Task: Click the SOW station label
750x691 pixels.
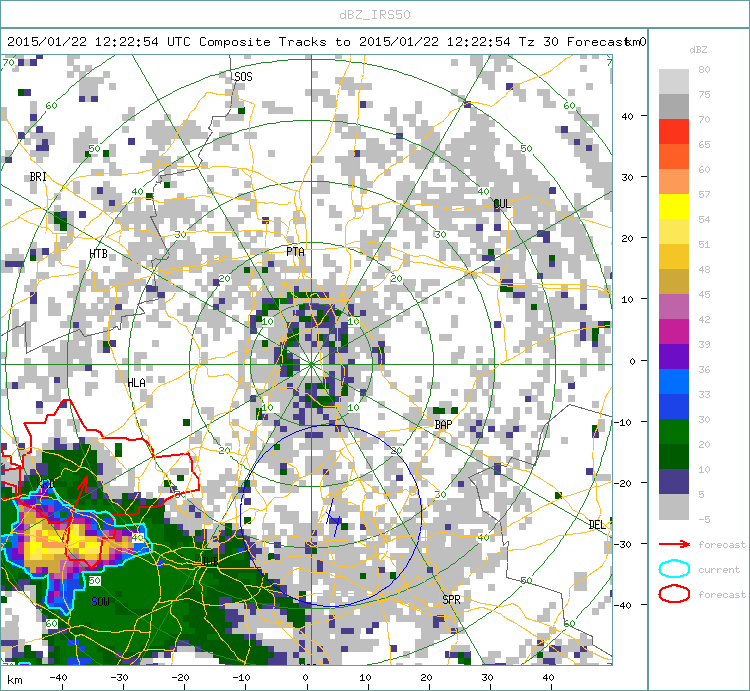Action: point(100,602)
